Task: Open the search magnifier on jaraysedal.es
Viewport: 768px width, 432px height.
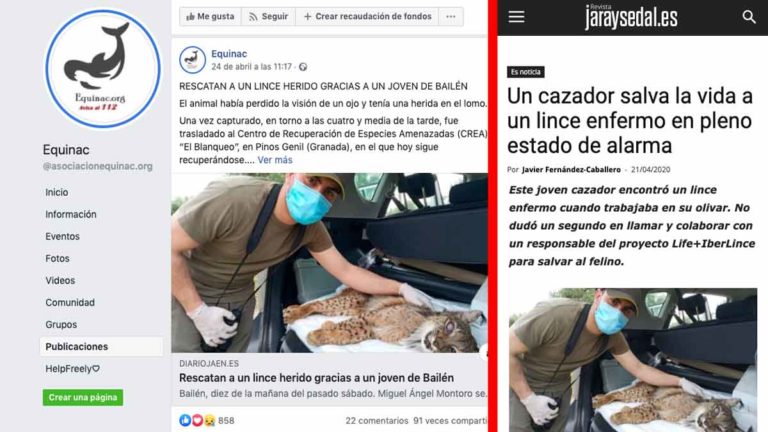Action: click(x=748, y=17)
